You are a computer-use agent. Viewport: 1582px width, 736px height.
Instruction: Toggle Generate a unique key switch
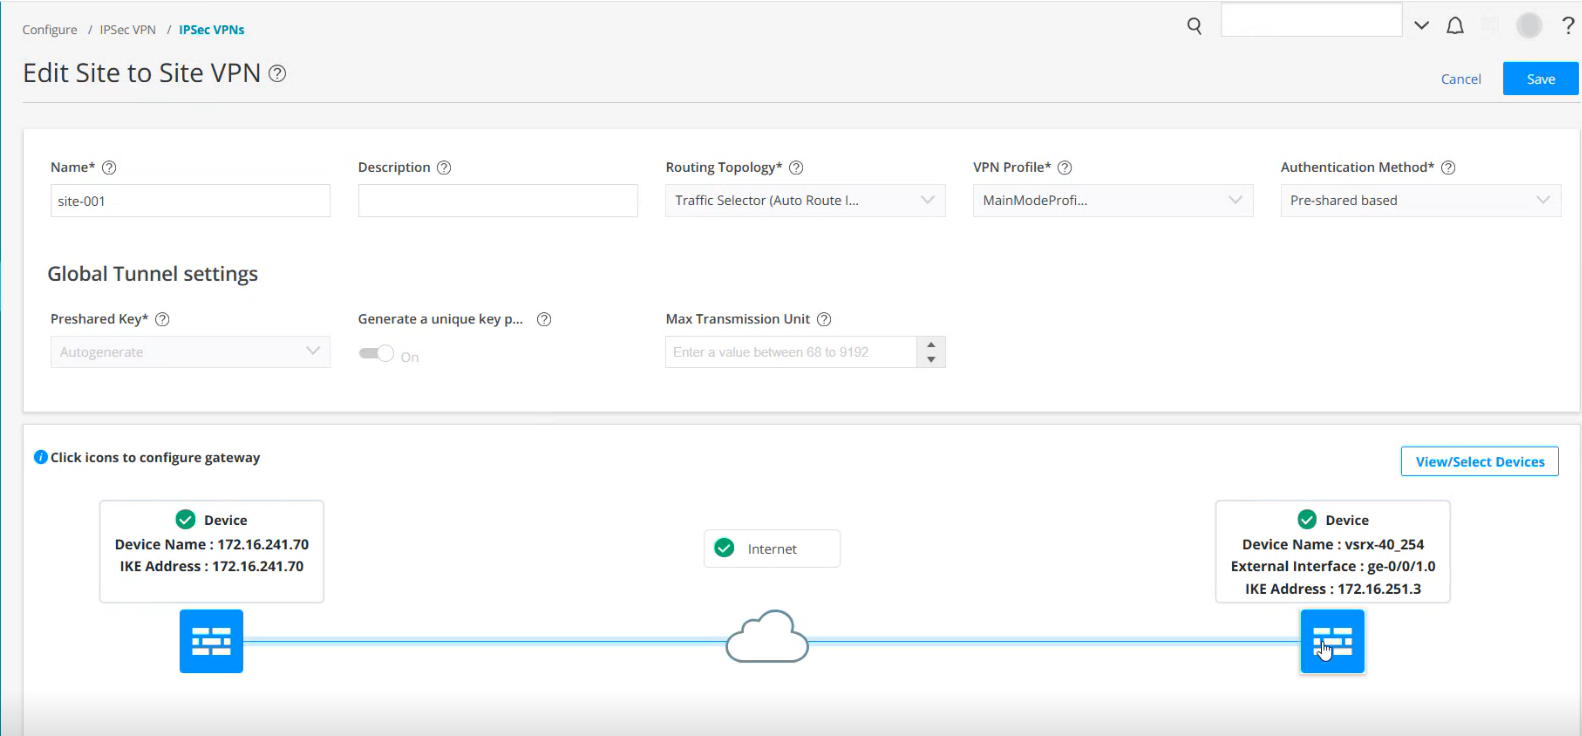click(377, 354)
